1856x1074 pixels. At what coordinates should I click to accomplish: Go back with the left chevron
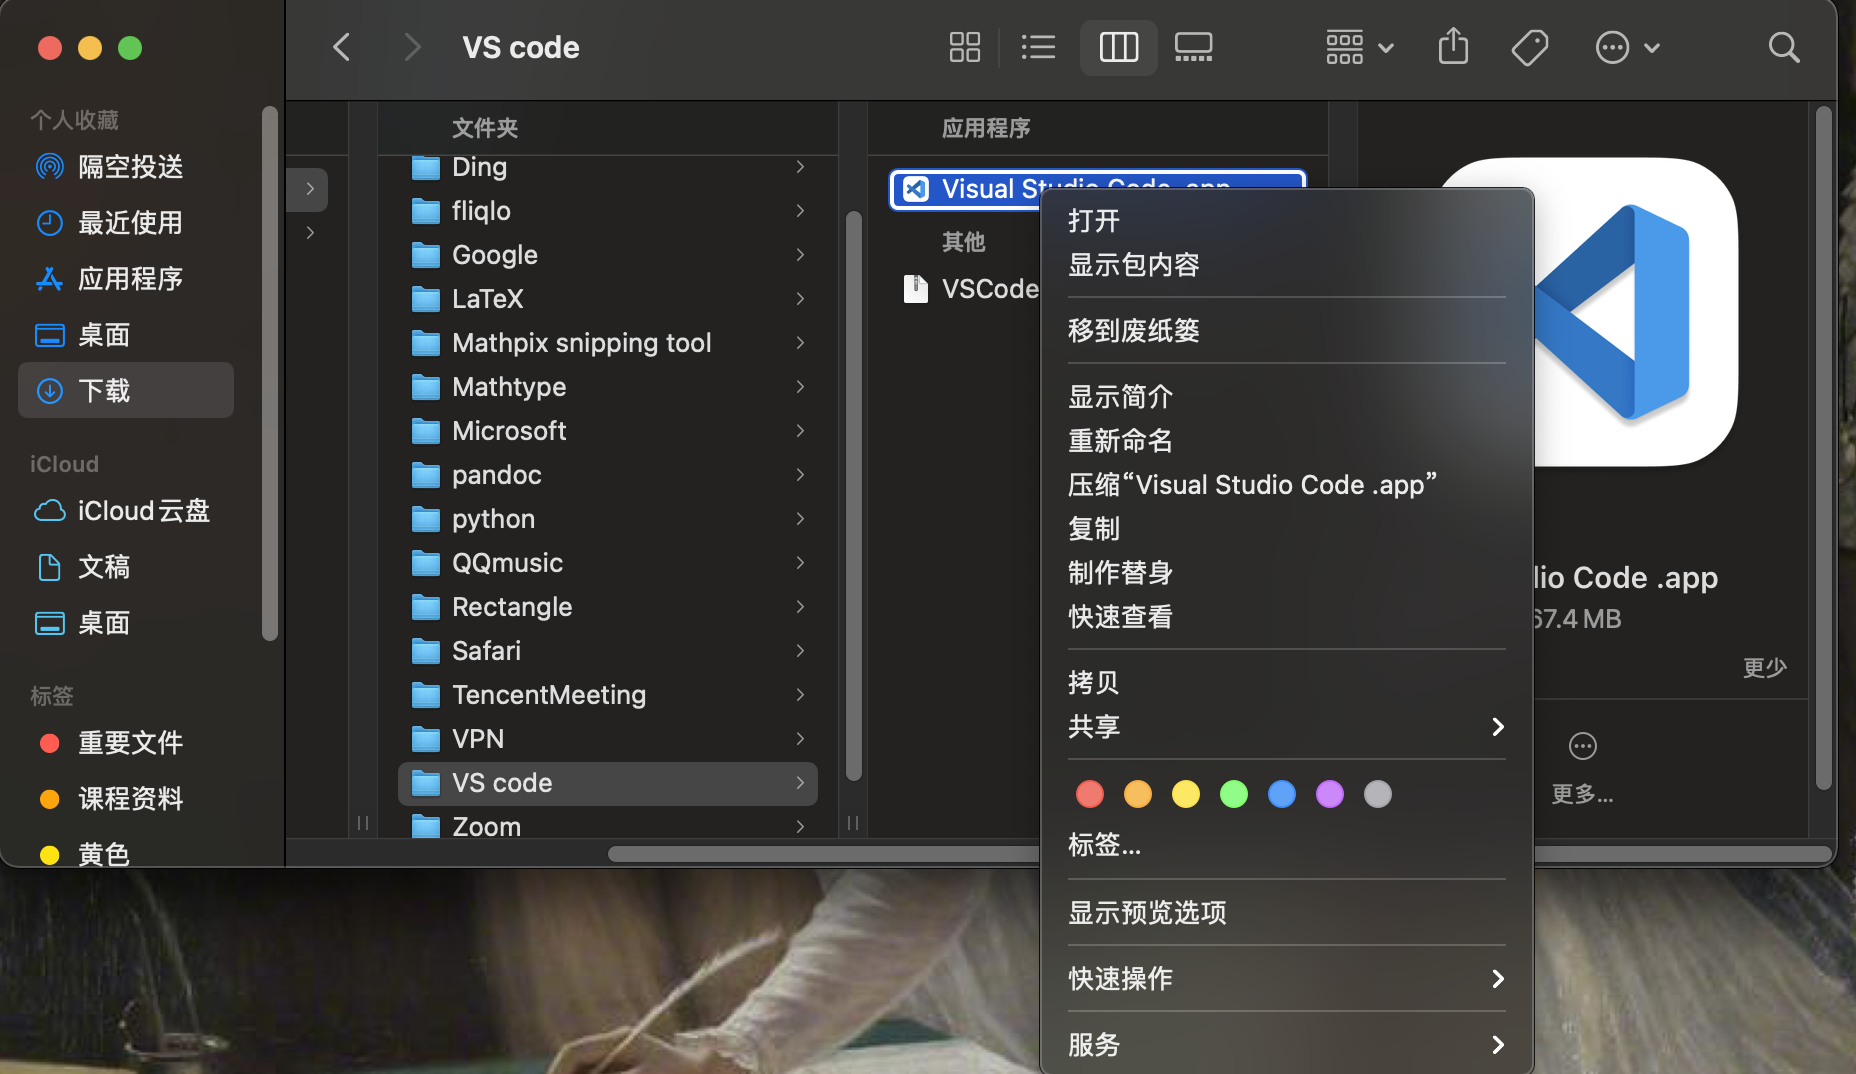click(x=342, y=47)
